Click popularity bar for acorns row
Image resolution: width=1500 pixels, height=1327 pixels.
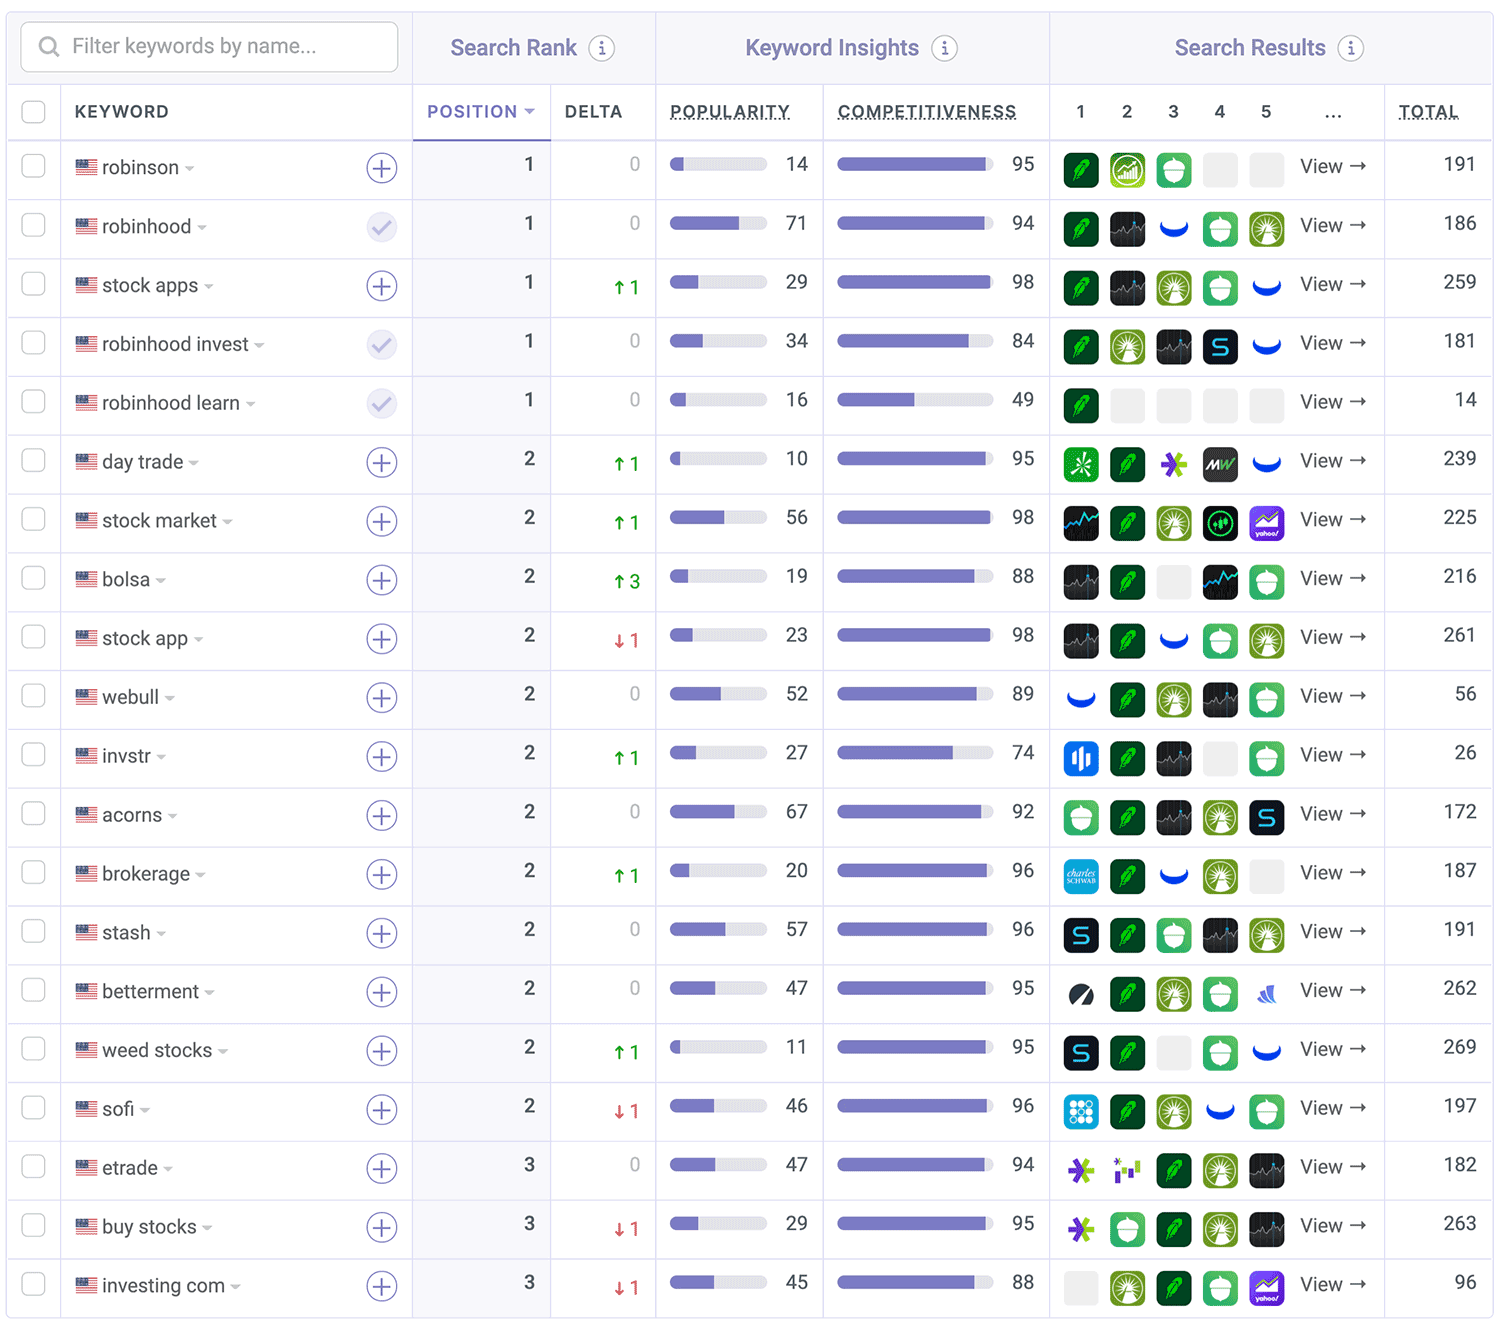click(x=718, y=812)
